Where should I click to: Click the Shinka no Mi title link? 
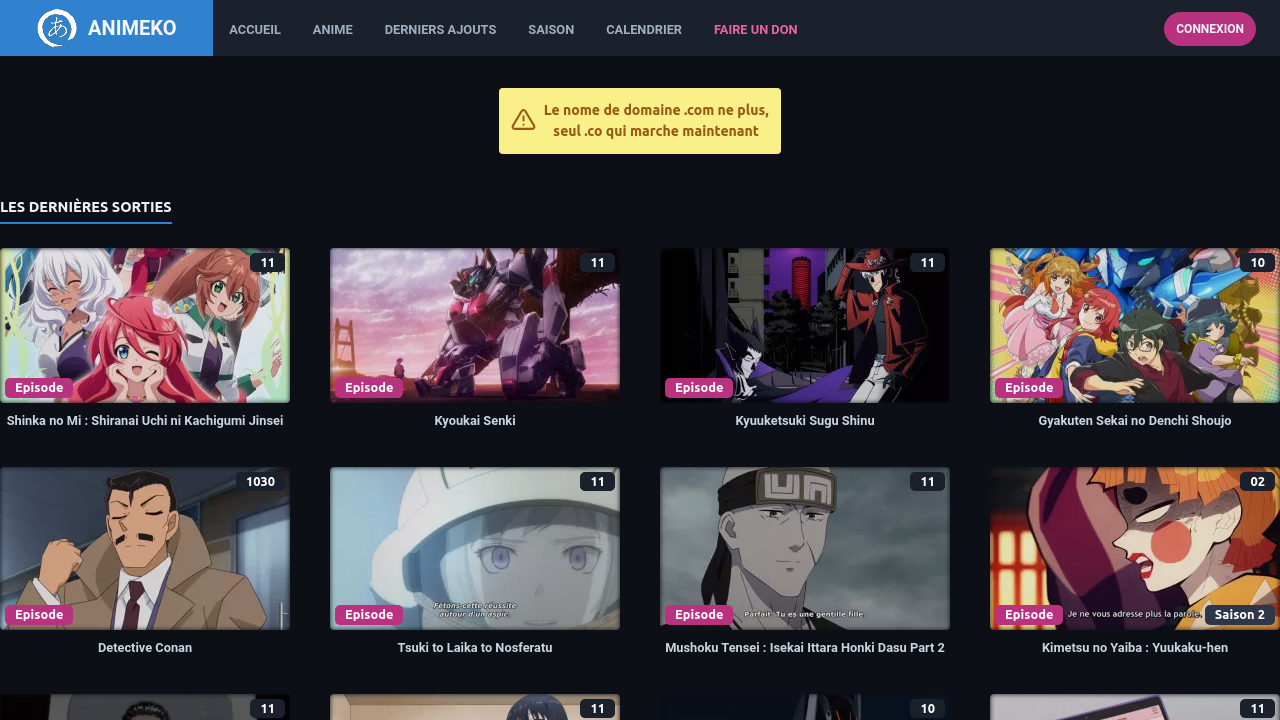click(x=145, y=421)
